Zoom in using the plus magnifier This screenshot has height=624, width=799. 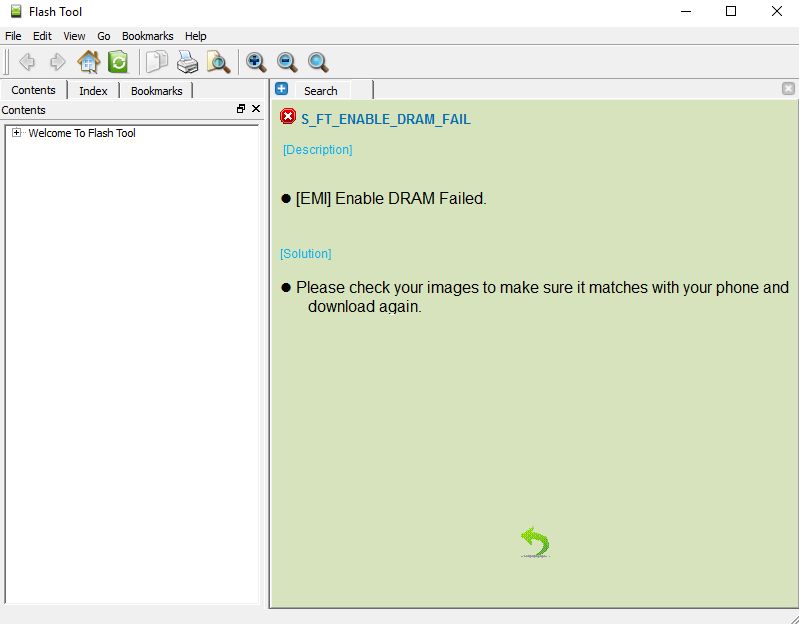click(x=256, y=62)
